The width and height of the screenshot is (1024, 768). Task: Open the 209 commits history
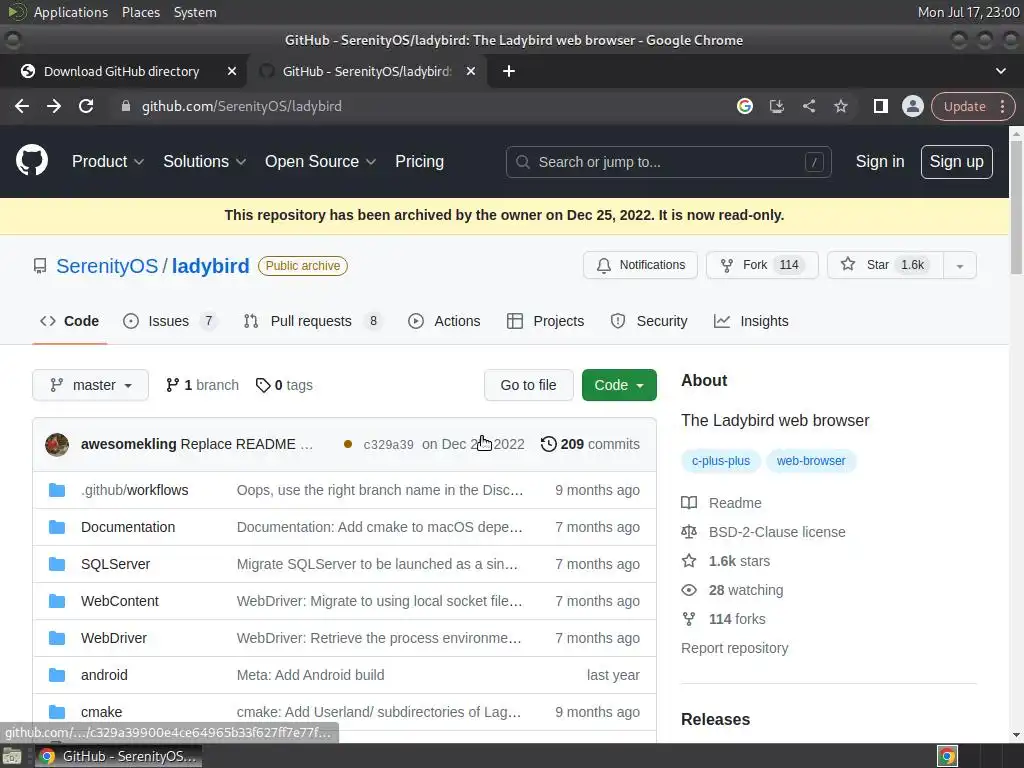pos(590,444)
